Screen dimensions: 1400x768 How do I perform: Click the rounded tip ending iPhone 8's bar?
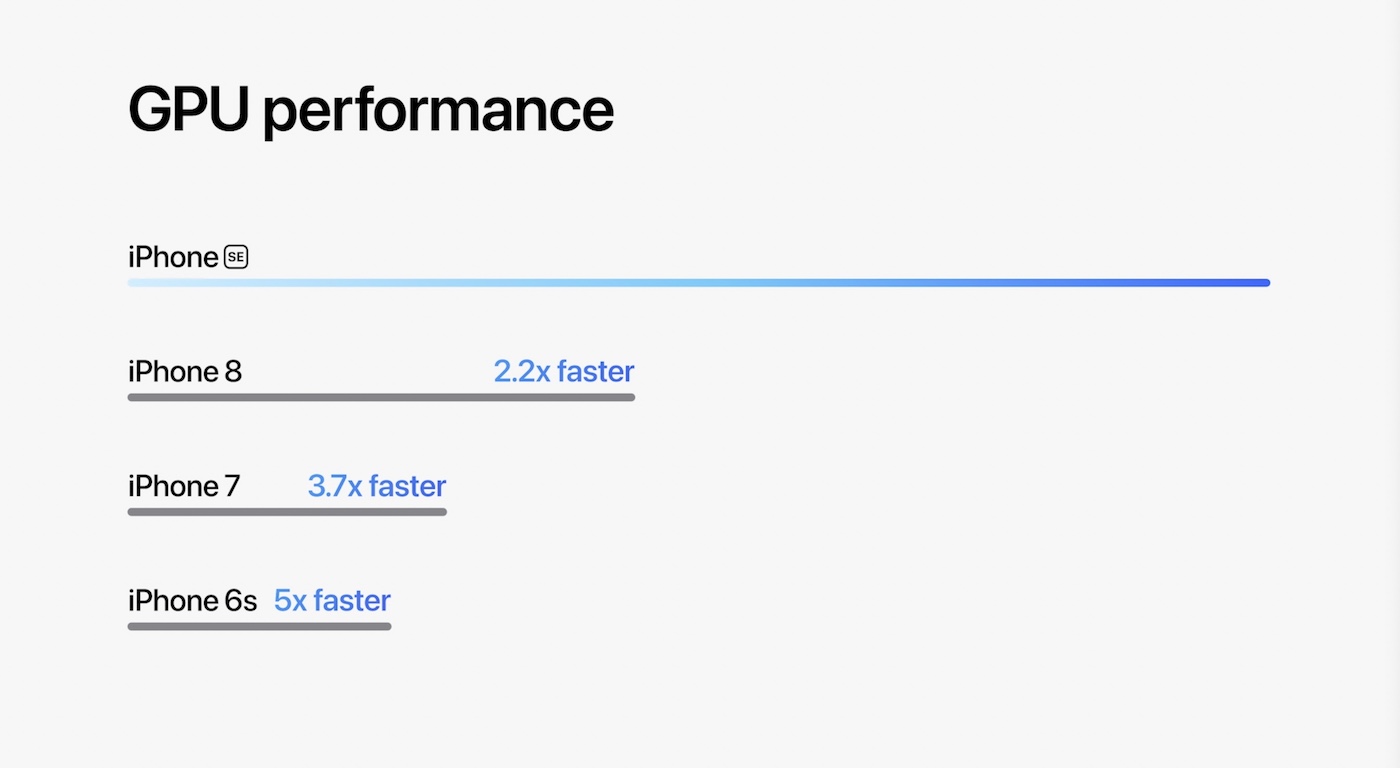pyautogui.click(x=631, y=397)
